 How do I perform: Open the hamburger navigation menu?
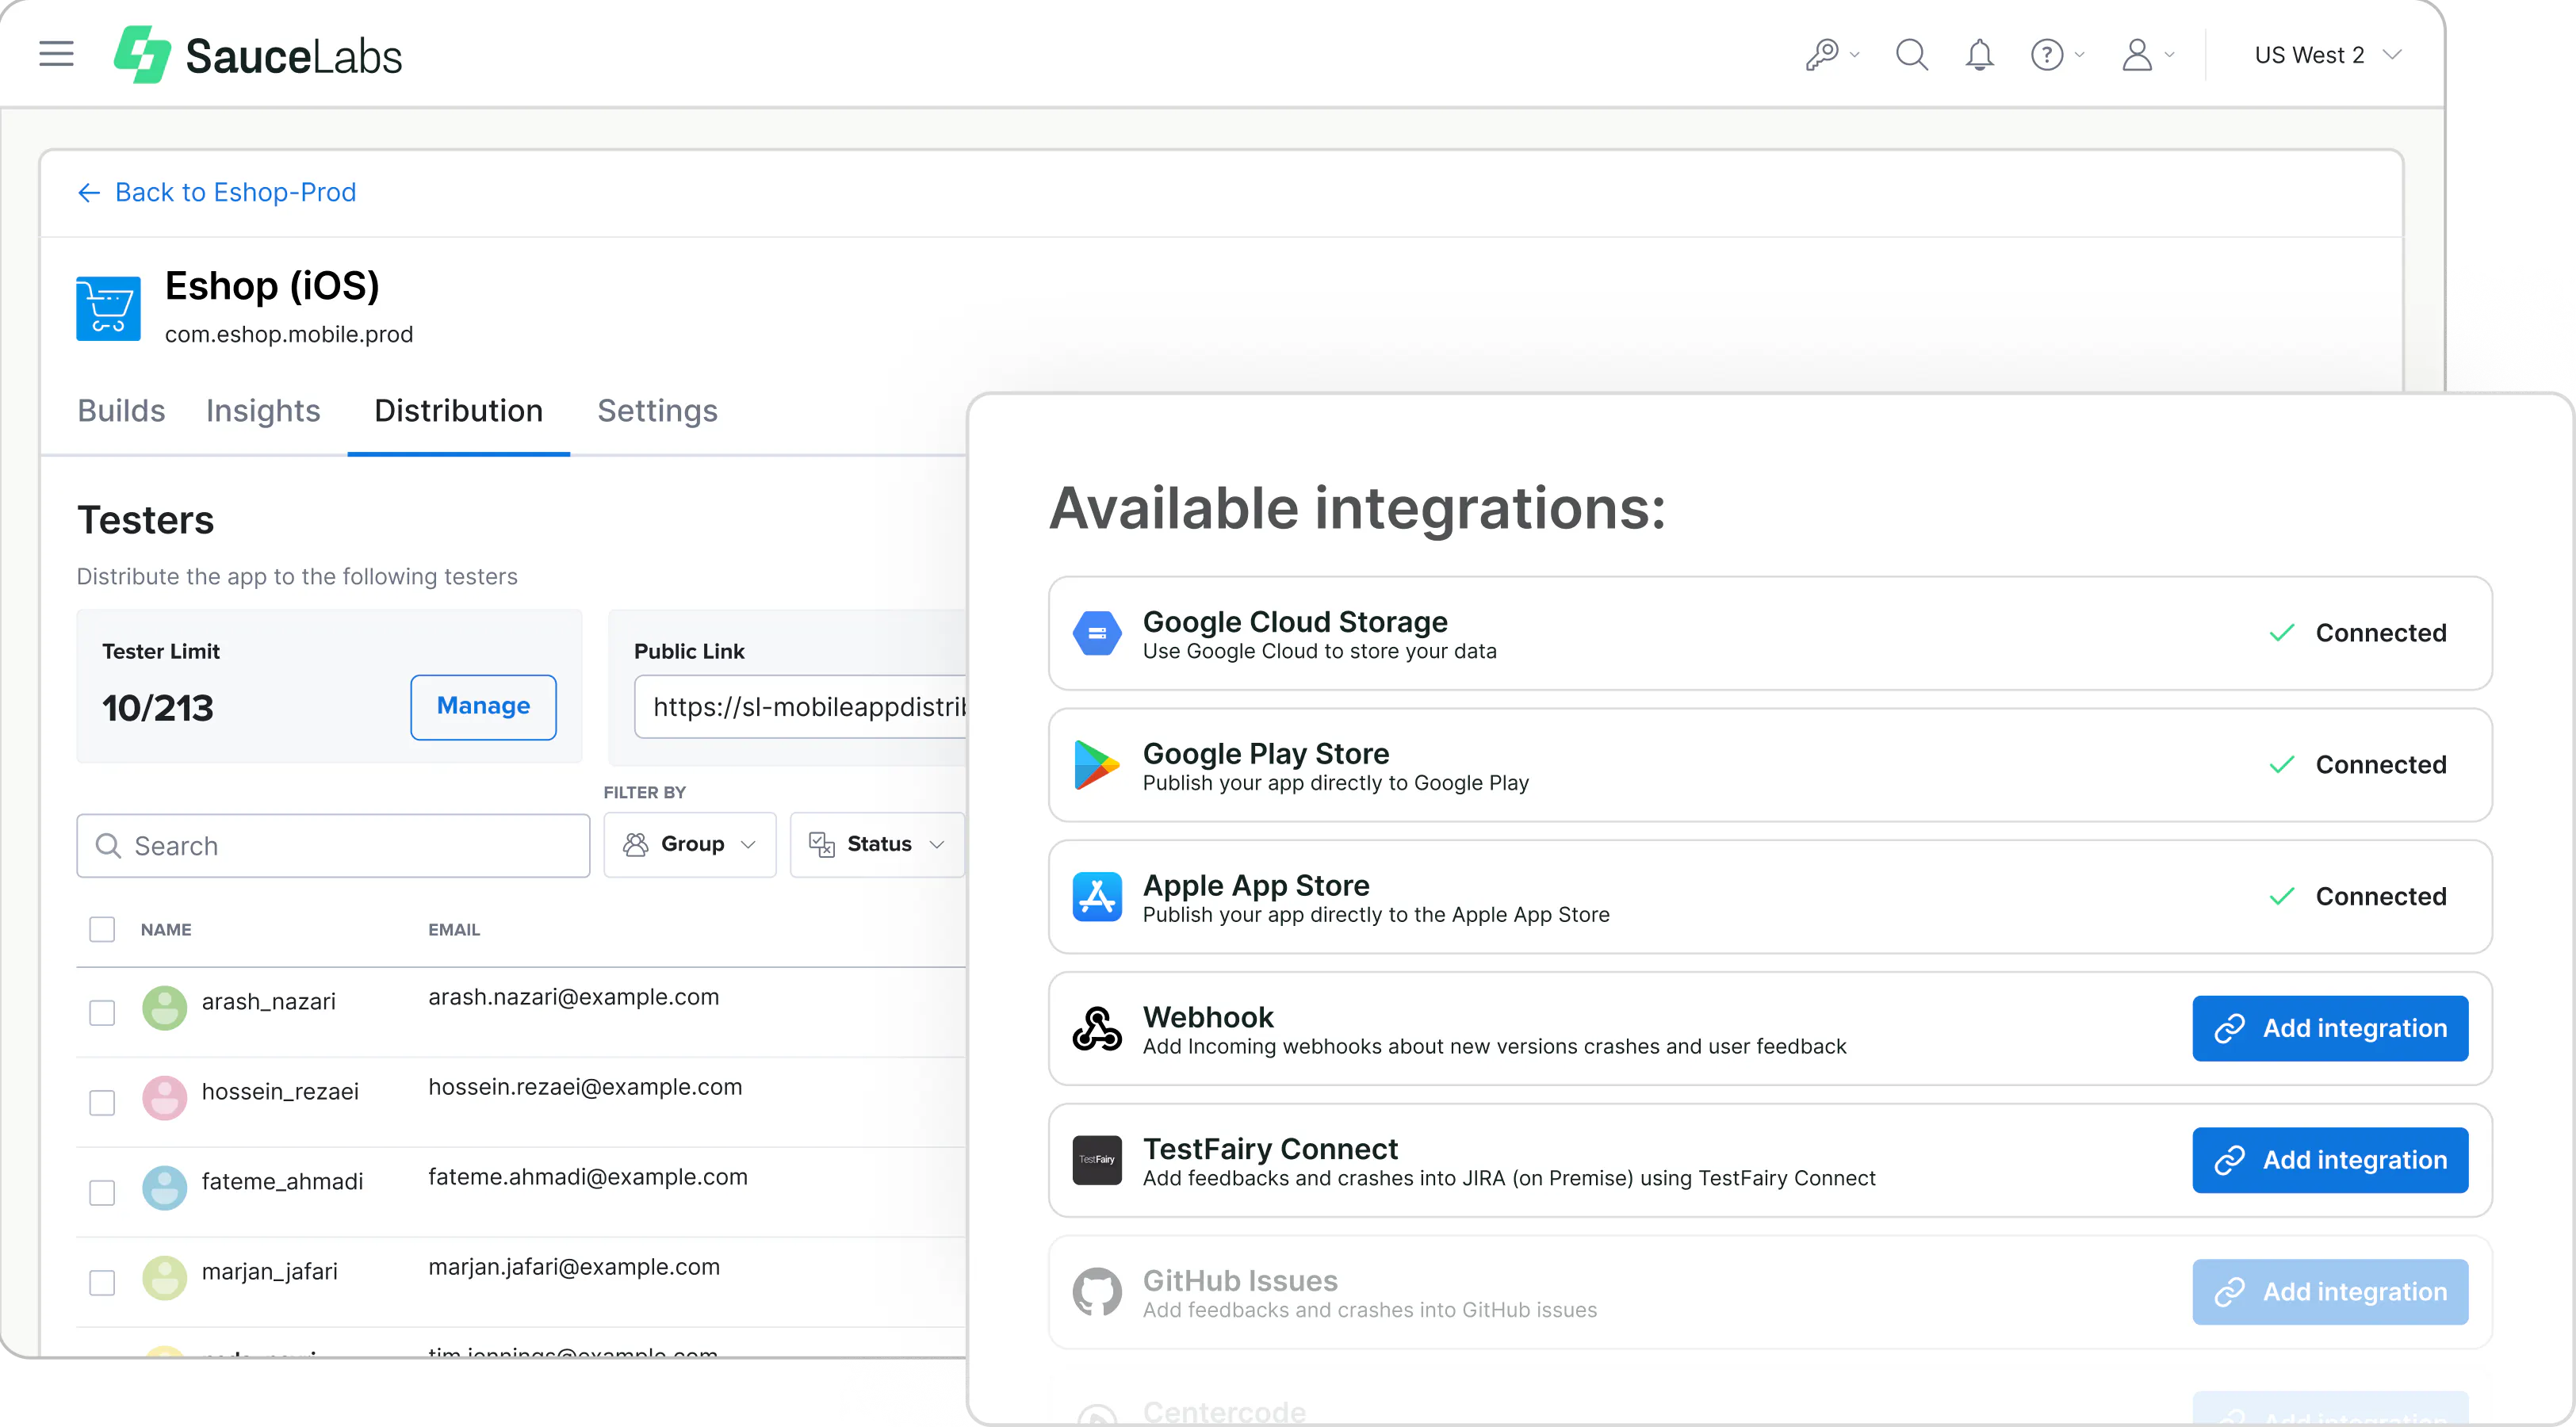tap(57, 54)
